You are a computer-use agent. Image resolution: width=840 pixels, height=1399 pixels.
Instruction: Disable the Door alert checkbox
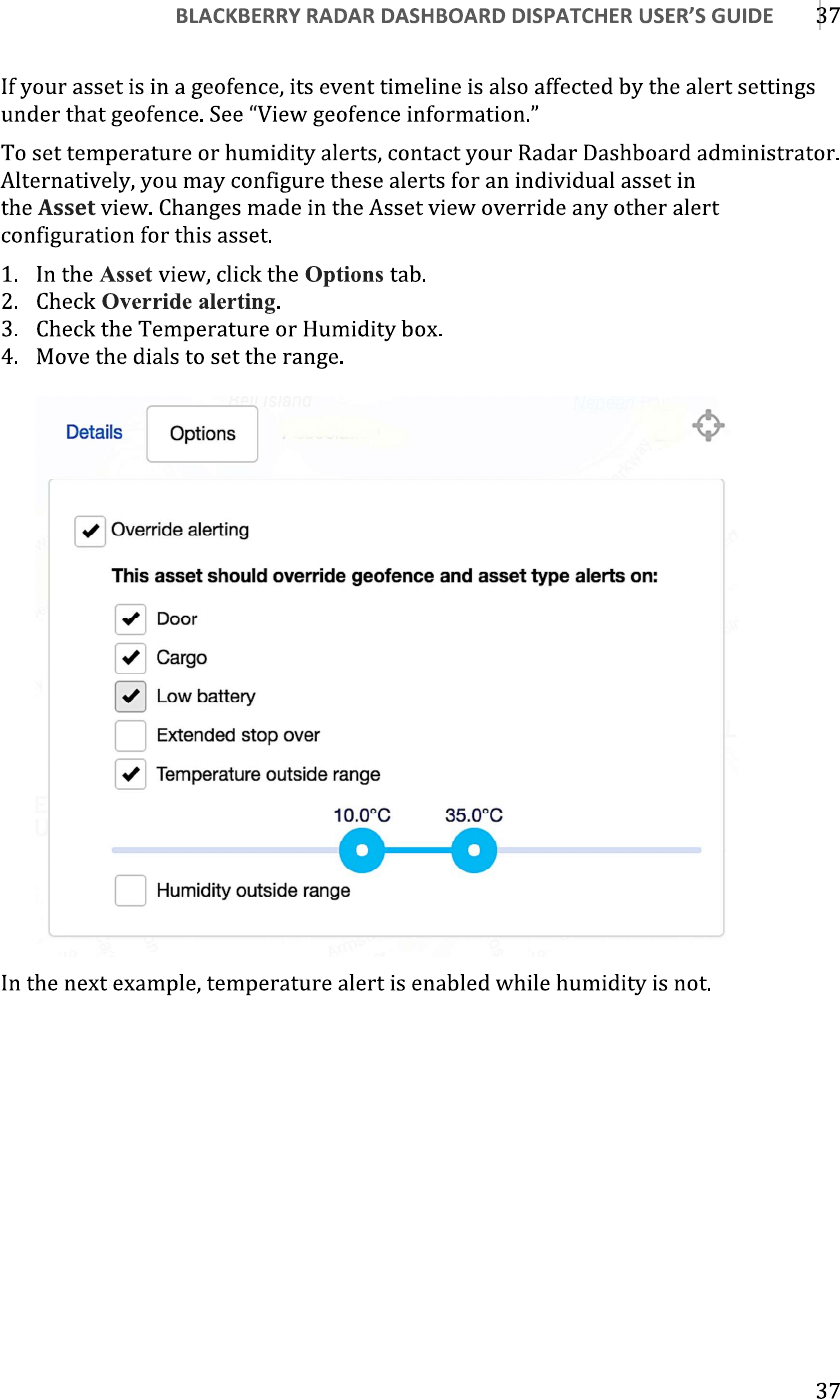click(x=130, y=619)
